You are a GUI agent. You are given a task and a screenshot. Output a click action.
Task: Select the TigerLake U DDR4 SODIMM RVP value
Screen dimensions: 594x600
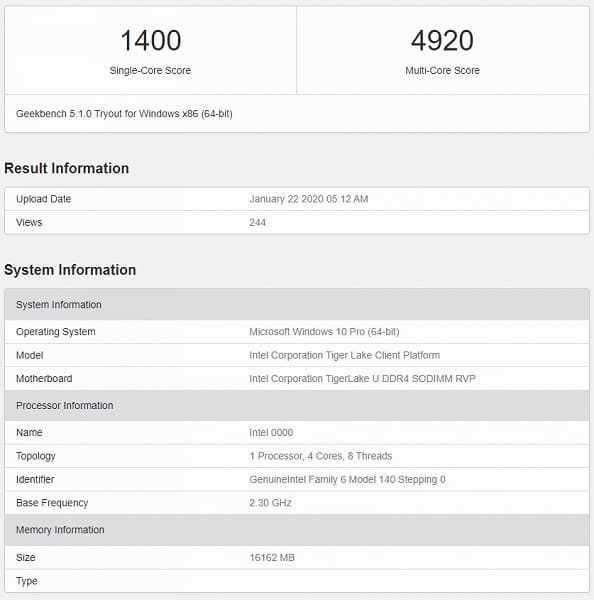(362, 379)
